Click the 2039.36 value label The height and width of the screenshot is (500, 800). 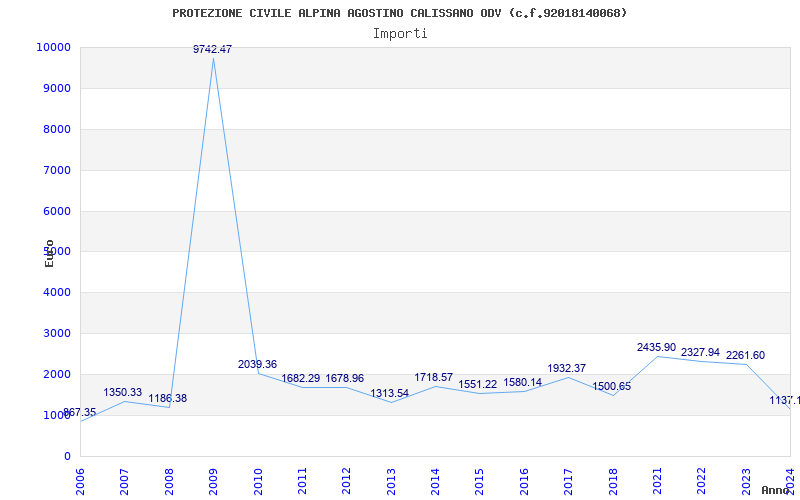[257, 364]
